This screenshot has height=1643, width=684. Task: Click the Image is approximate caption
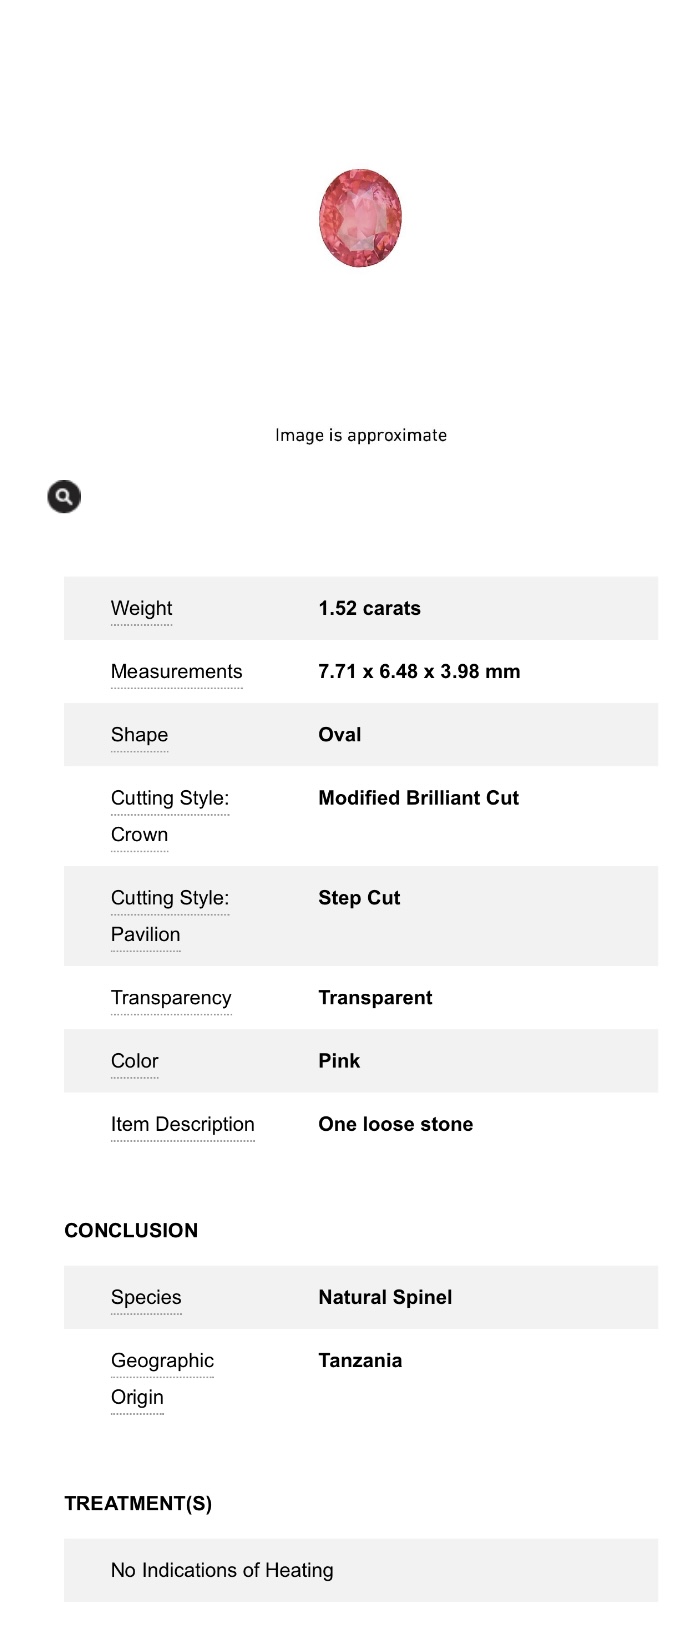[x=361, y=435]
